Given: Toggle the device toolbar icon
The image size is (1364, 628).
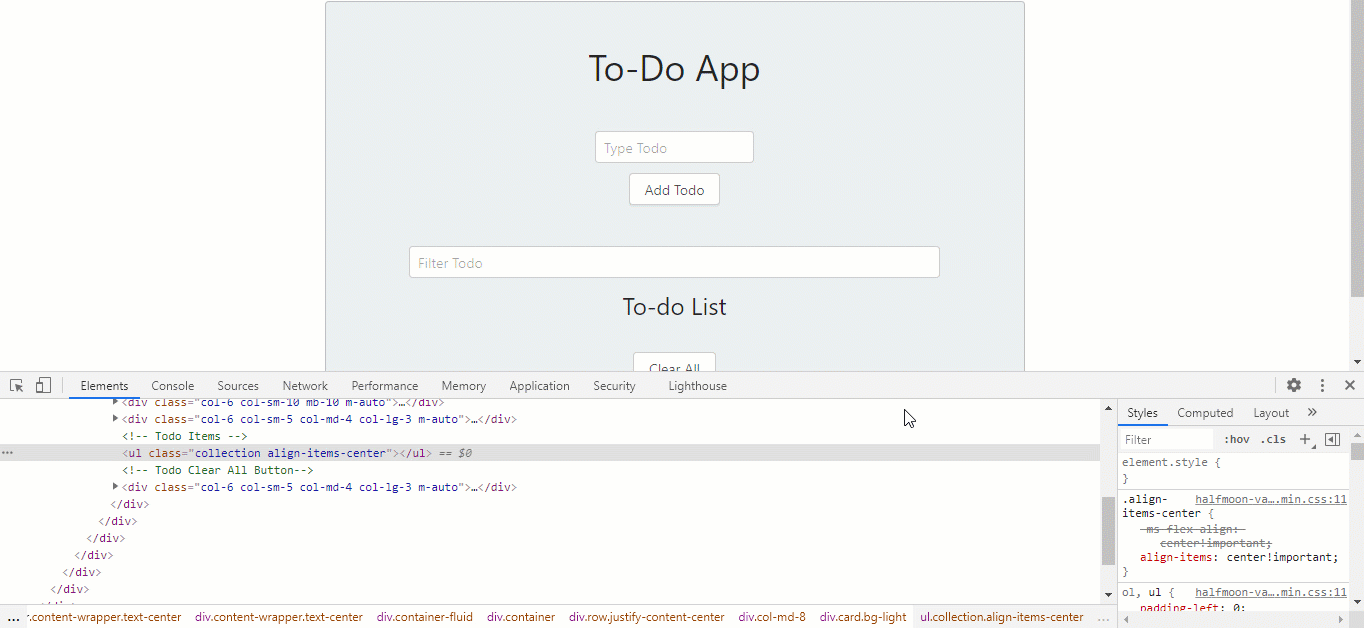Looking at the screenshot, I should [43, 386].
